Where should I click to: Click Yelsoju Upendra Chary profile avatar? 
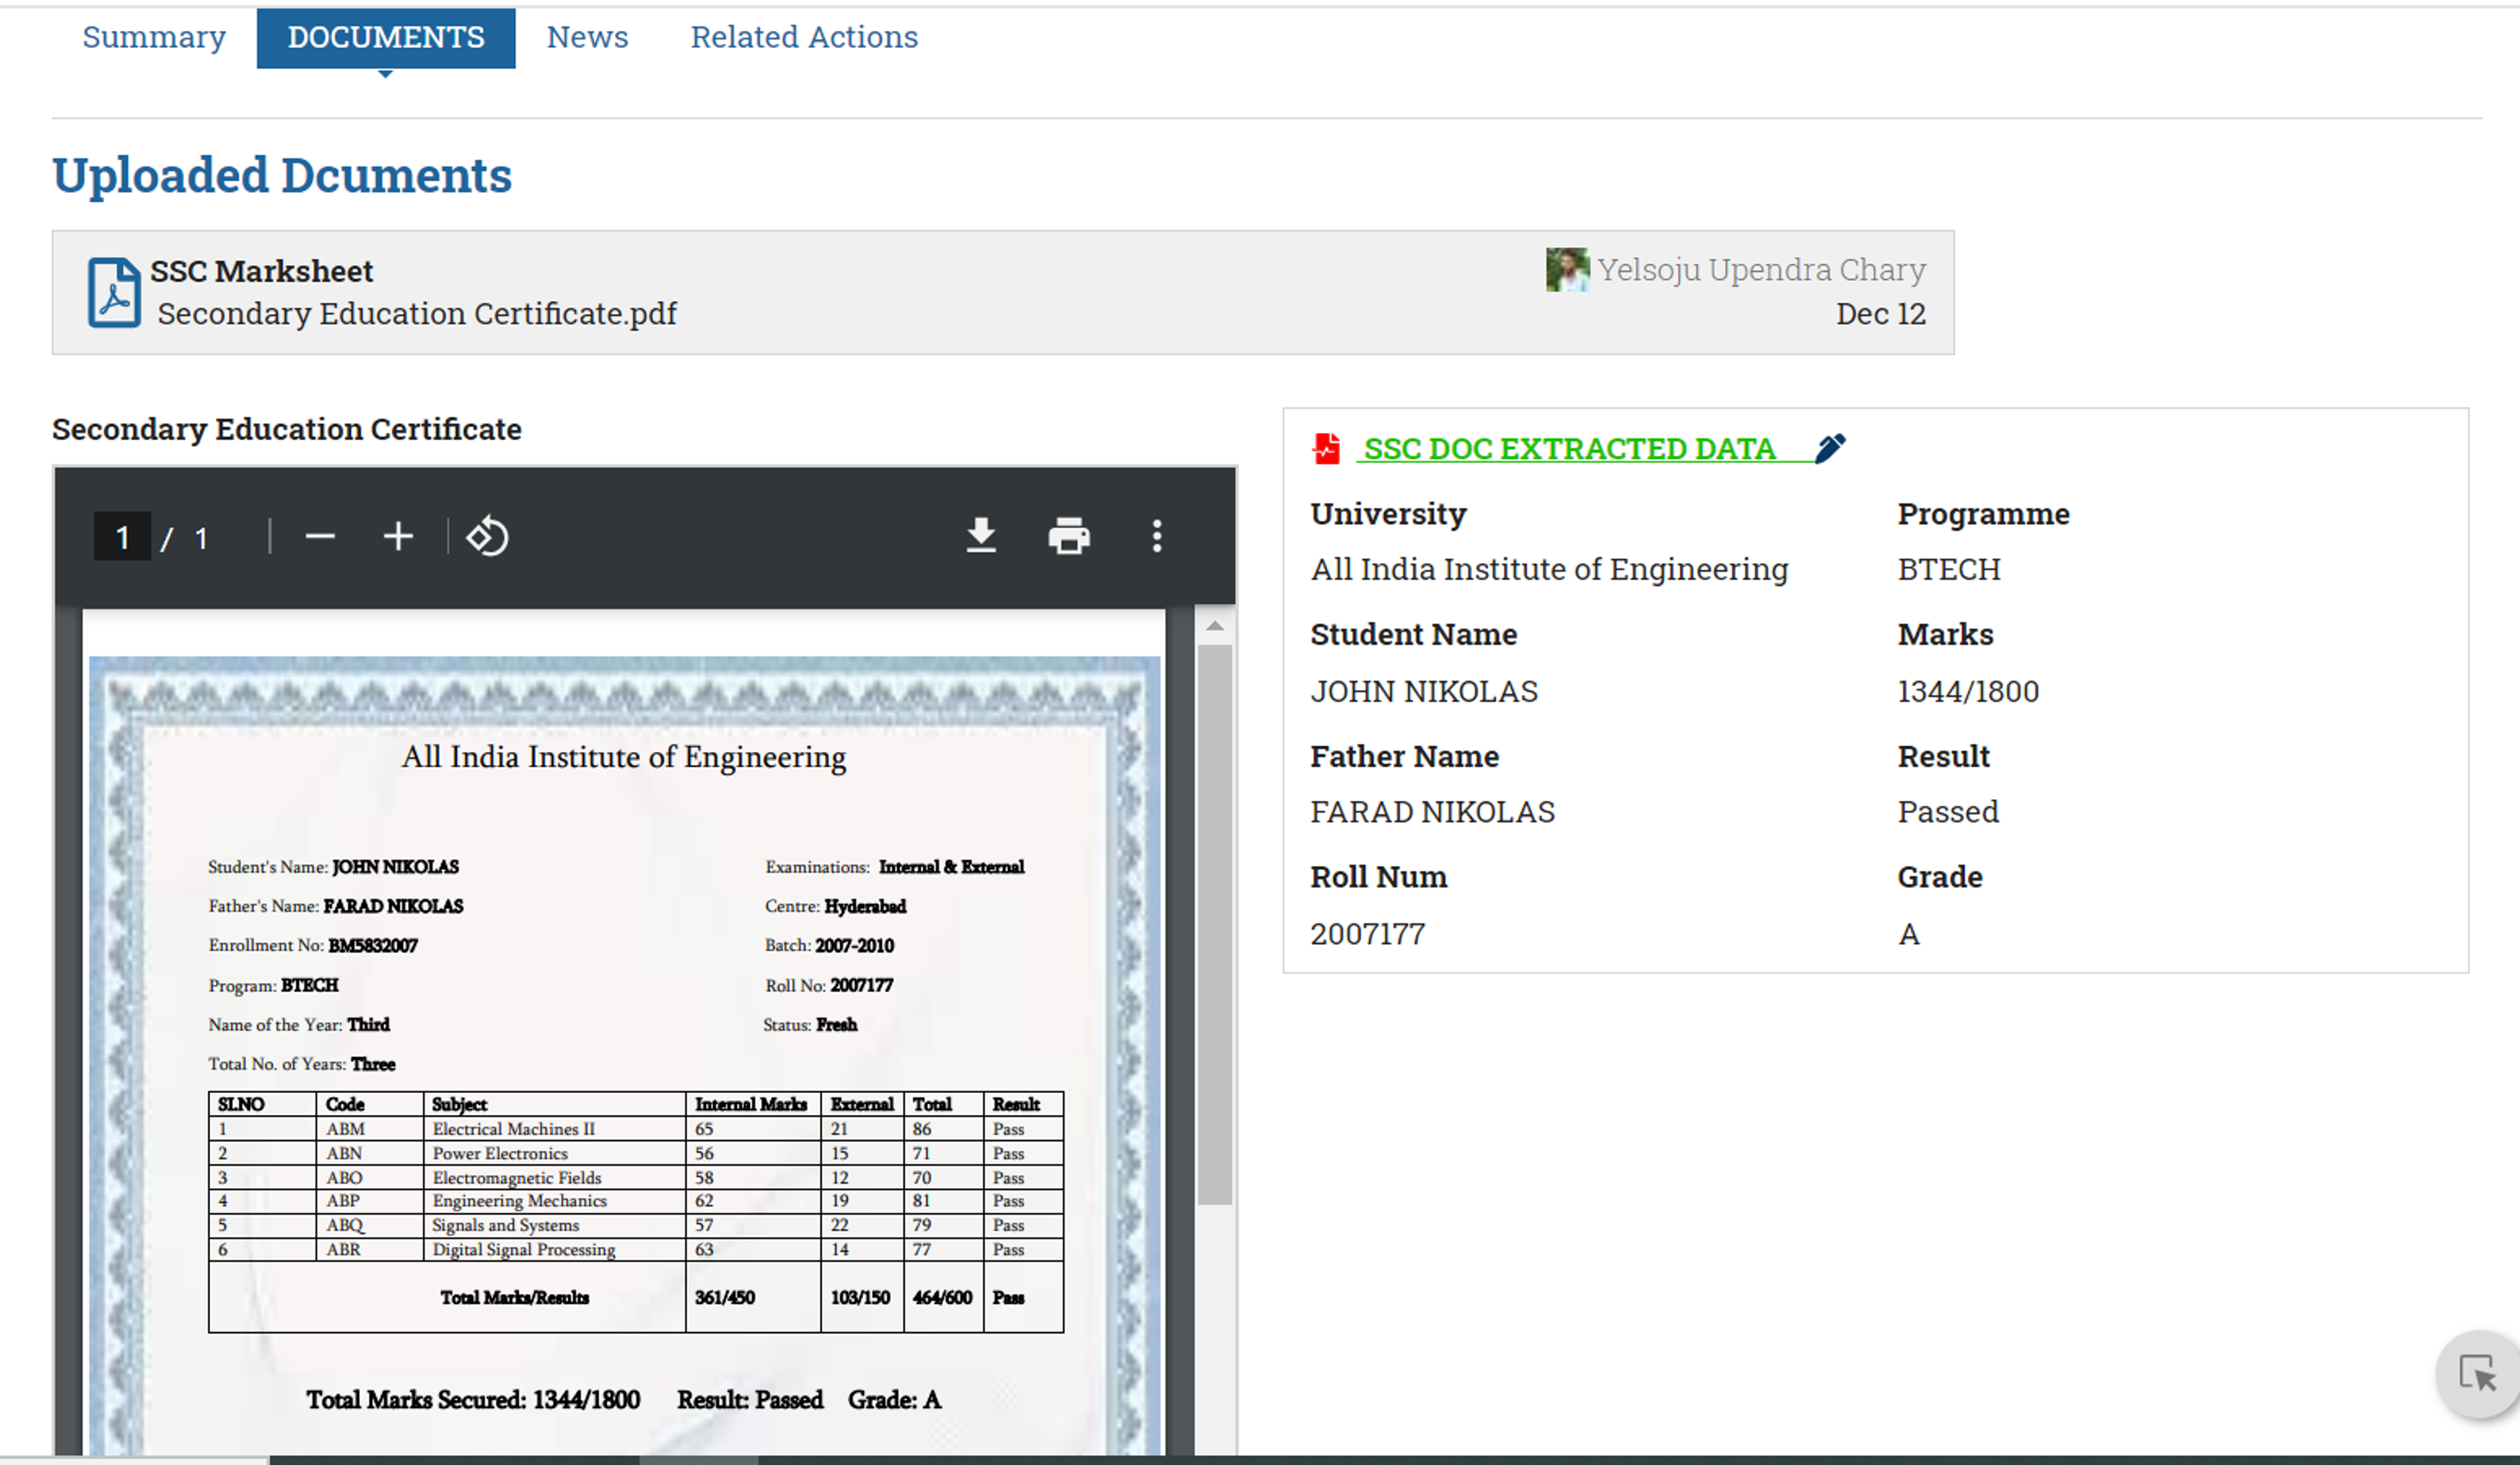(x=1567, y=270)
